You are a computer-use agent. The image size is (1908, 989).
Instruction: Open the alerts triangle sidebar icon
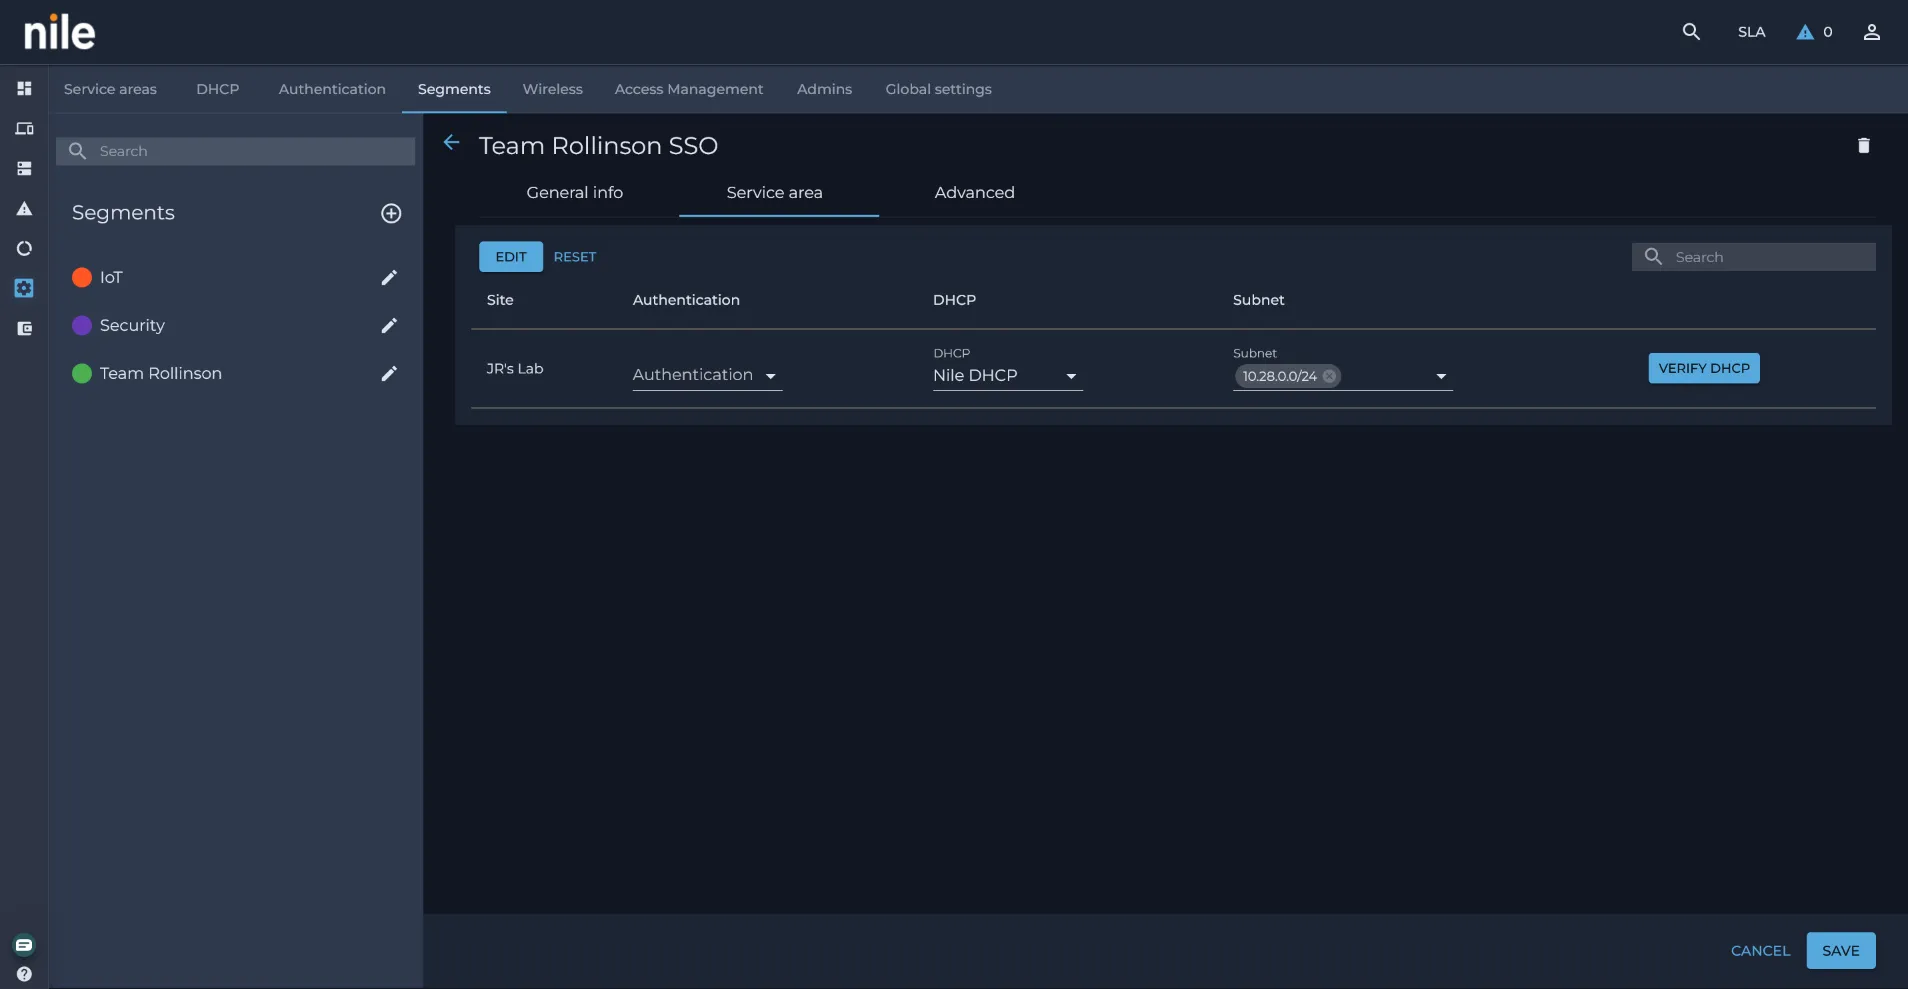(24, 209)
